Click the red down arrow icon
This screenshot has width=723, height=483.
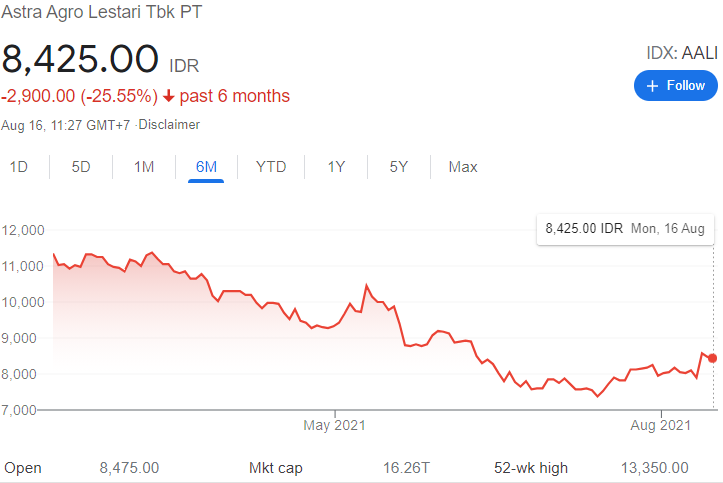pyautogui.click(x=169, y=97)
